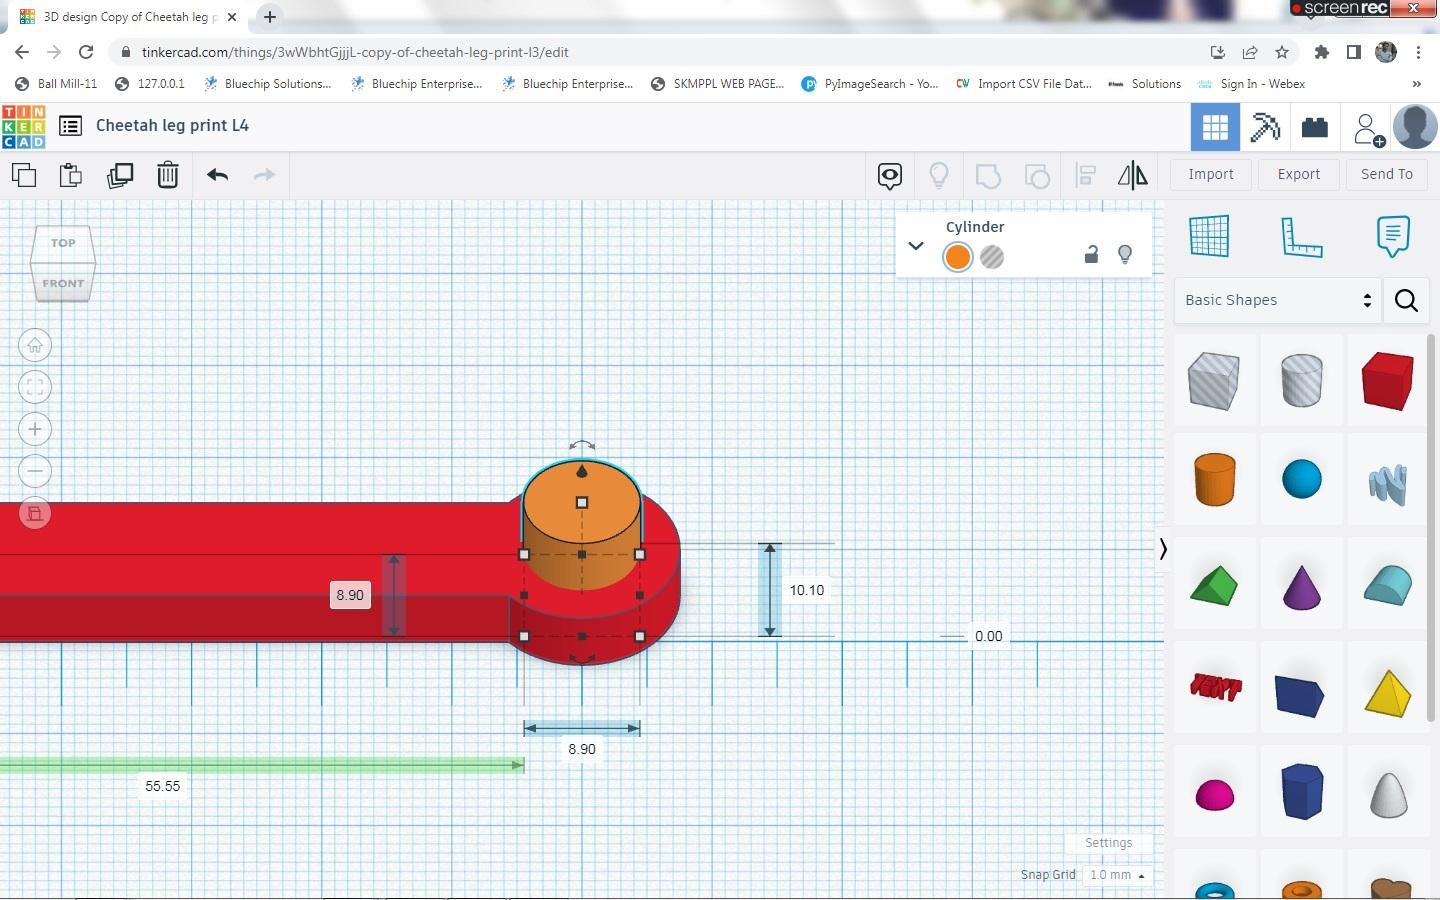Screen dimensions: 1440x900
Task: Toggle the Hole option for the Cylinder
Action: (x=992, y=257)
